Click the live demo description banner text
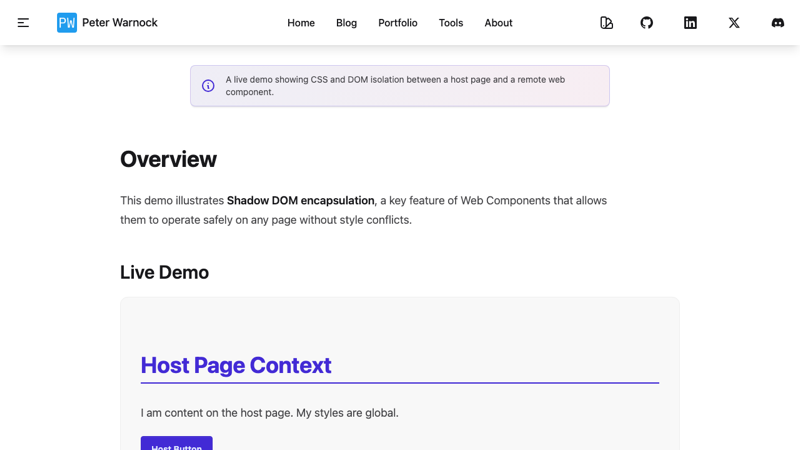 point(395,86)
